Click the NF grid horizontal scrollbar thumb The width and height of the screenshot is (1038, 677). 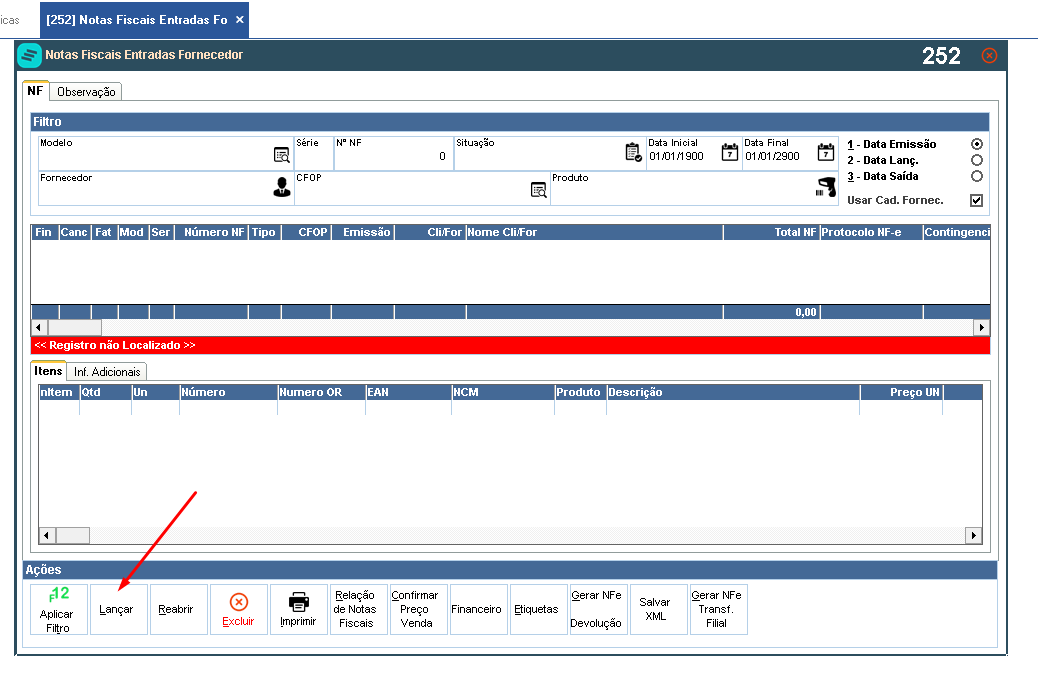pos(74,327)
